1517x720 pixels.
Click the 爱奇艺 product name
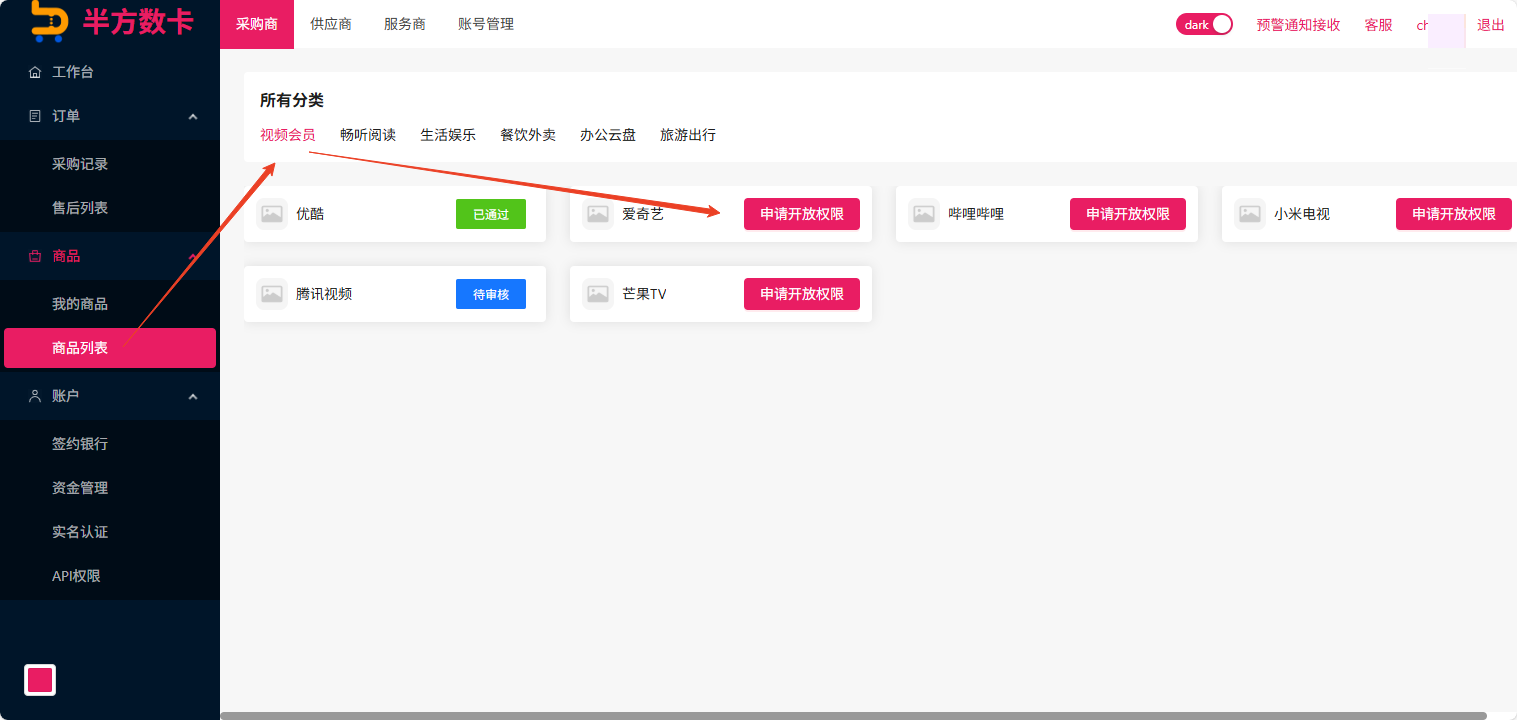point(643,214)
